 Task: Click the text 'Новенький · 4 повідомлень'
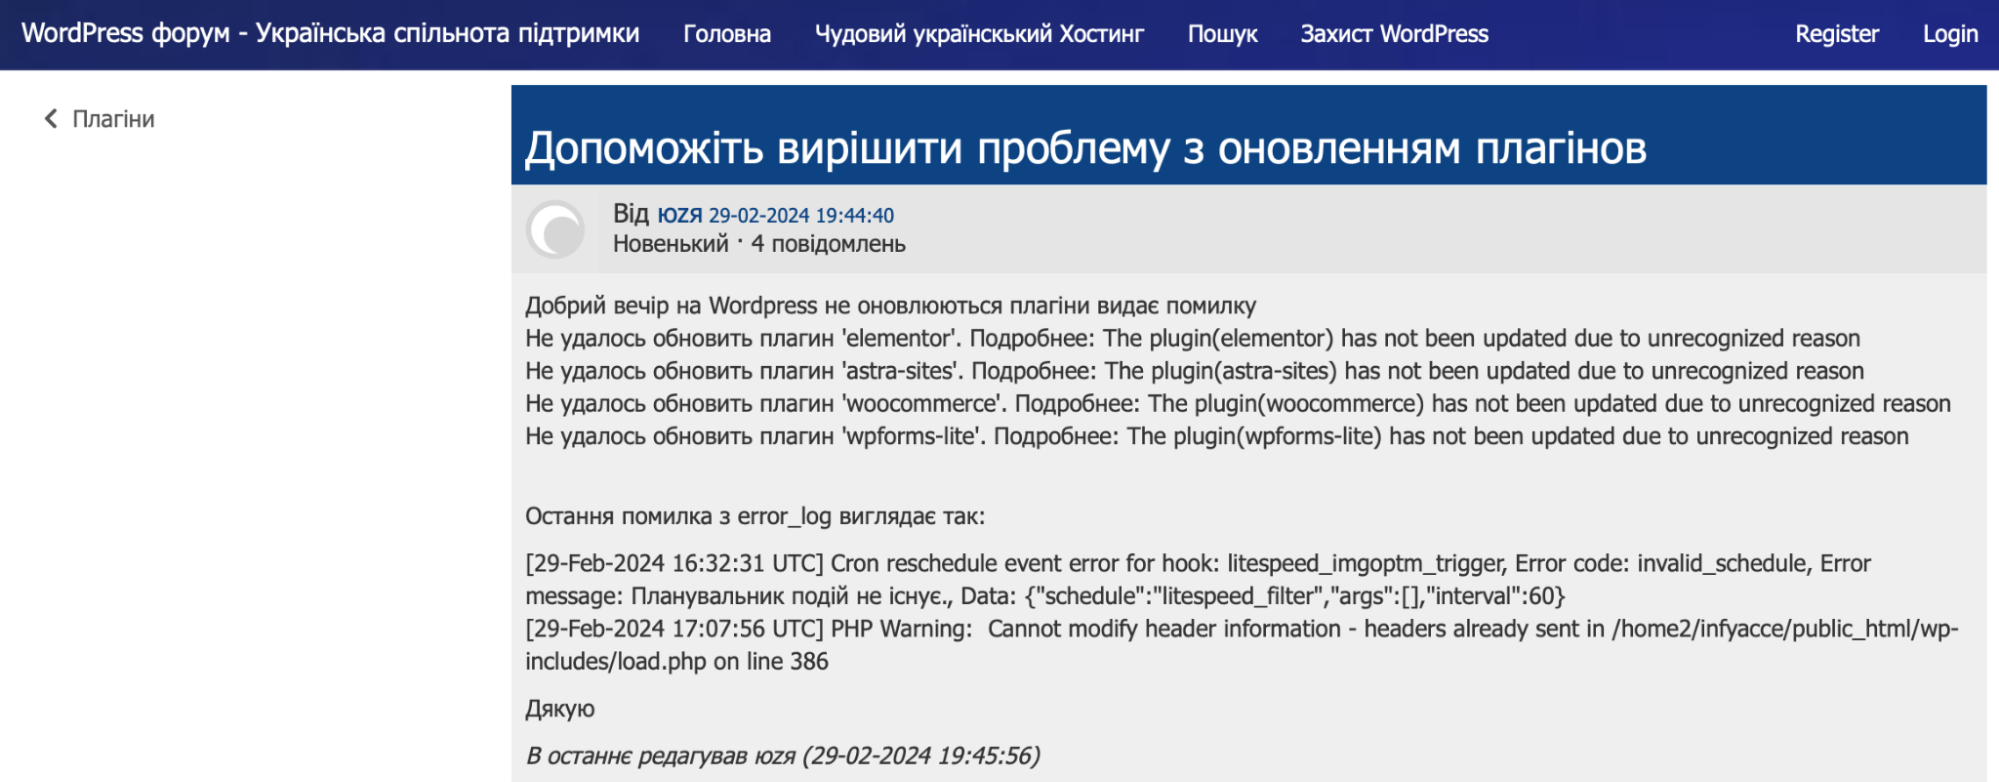[759, 244]
